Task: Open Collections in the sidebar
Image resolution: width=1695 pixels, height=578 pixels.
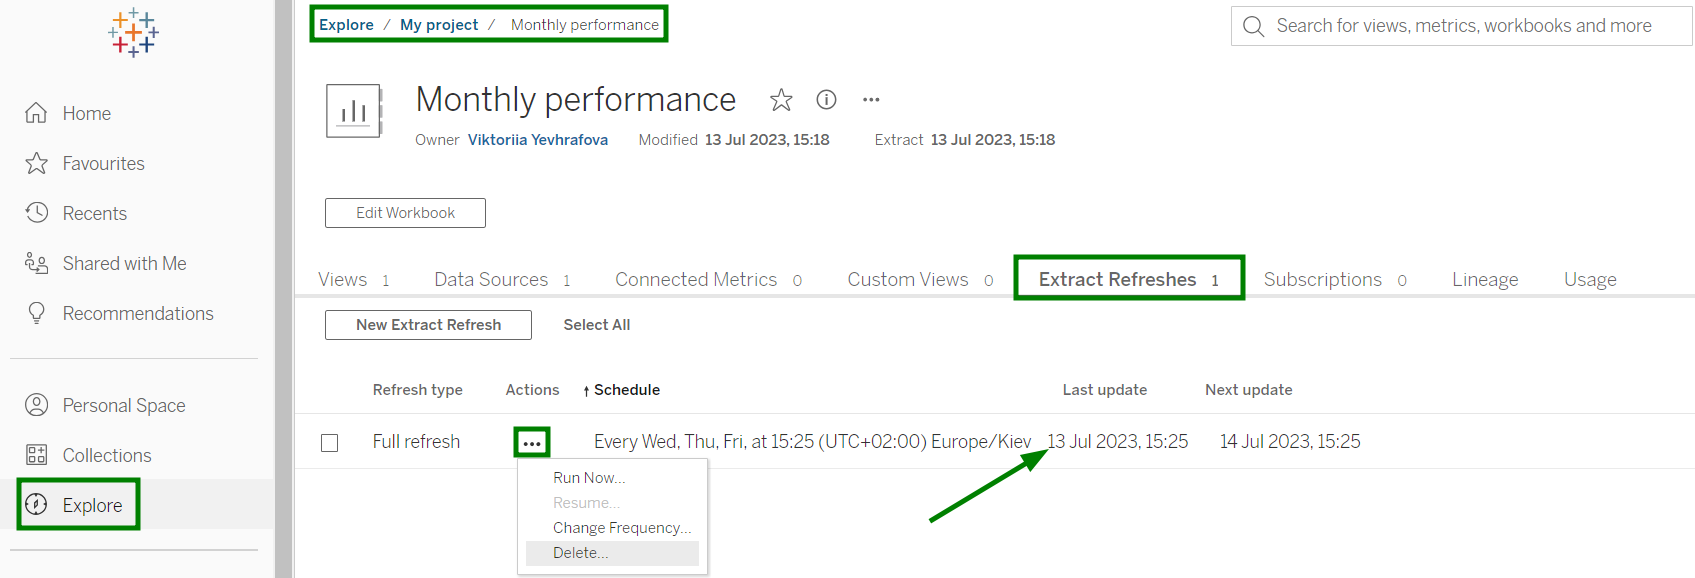Action: (x=106, y=456)
